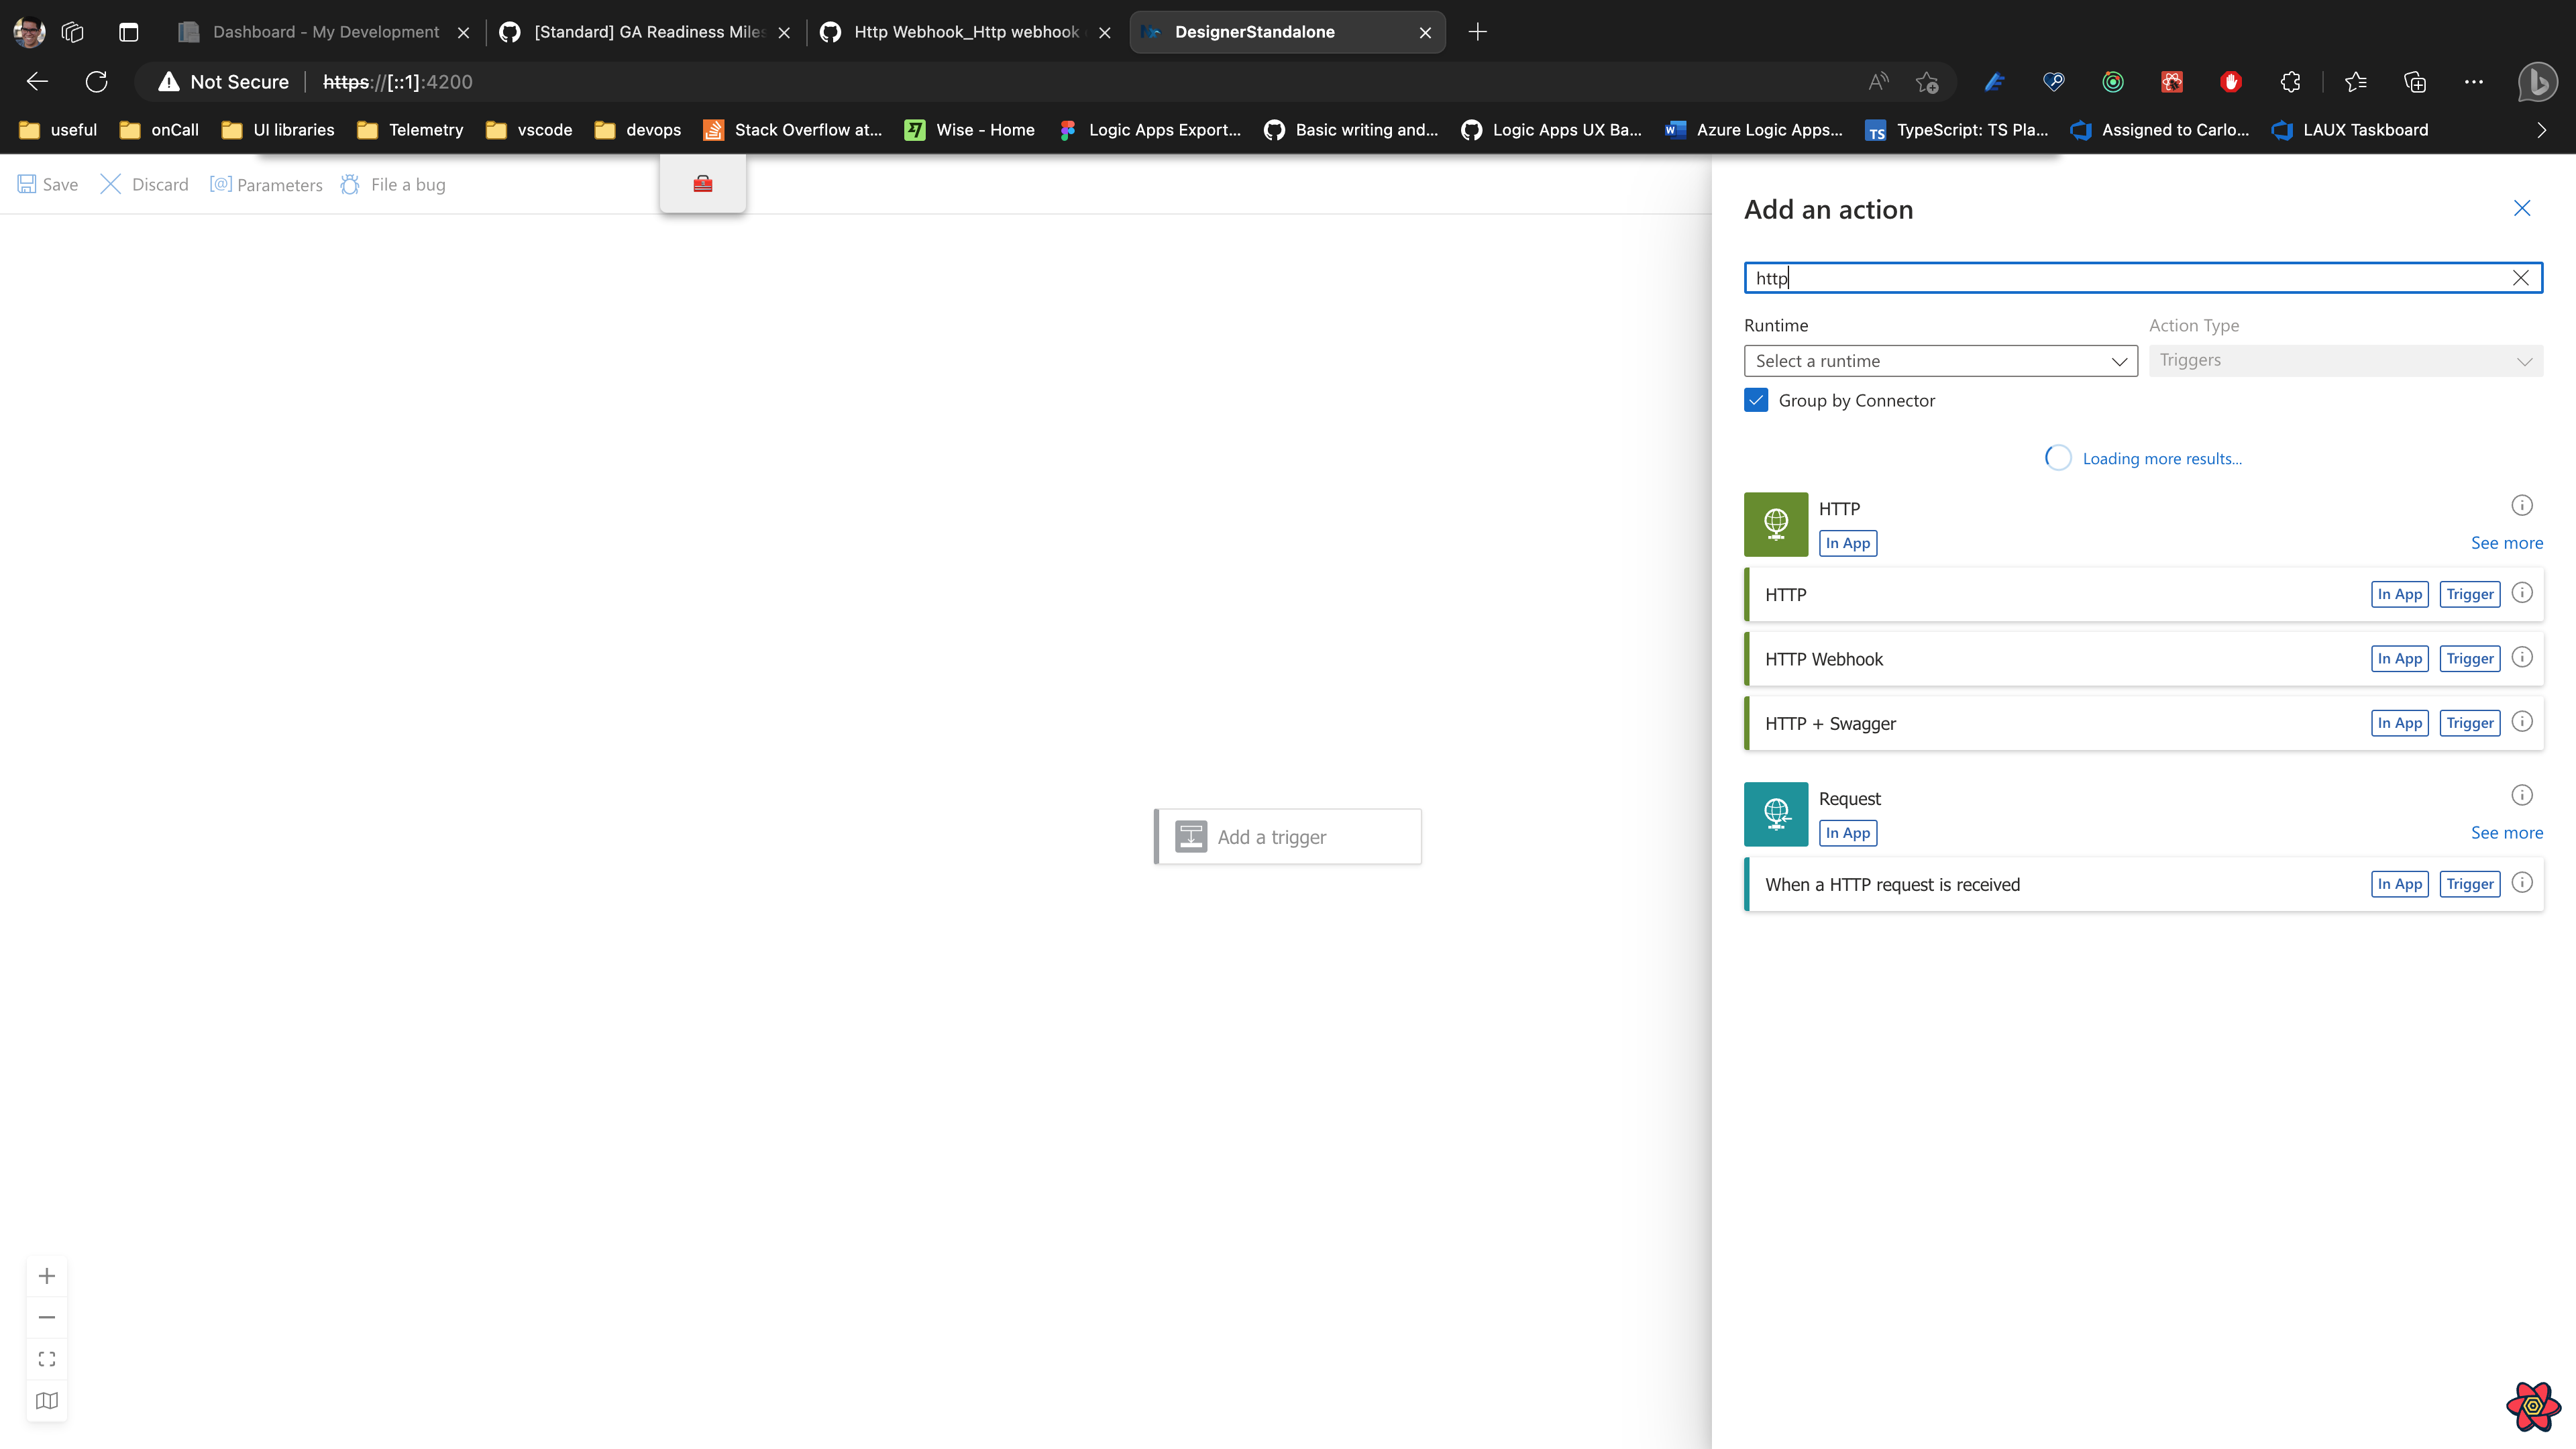Click the Loading more results spinner

pyautogui.click(x=2058, y=457)
